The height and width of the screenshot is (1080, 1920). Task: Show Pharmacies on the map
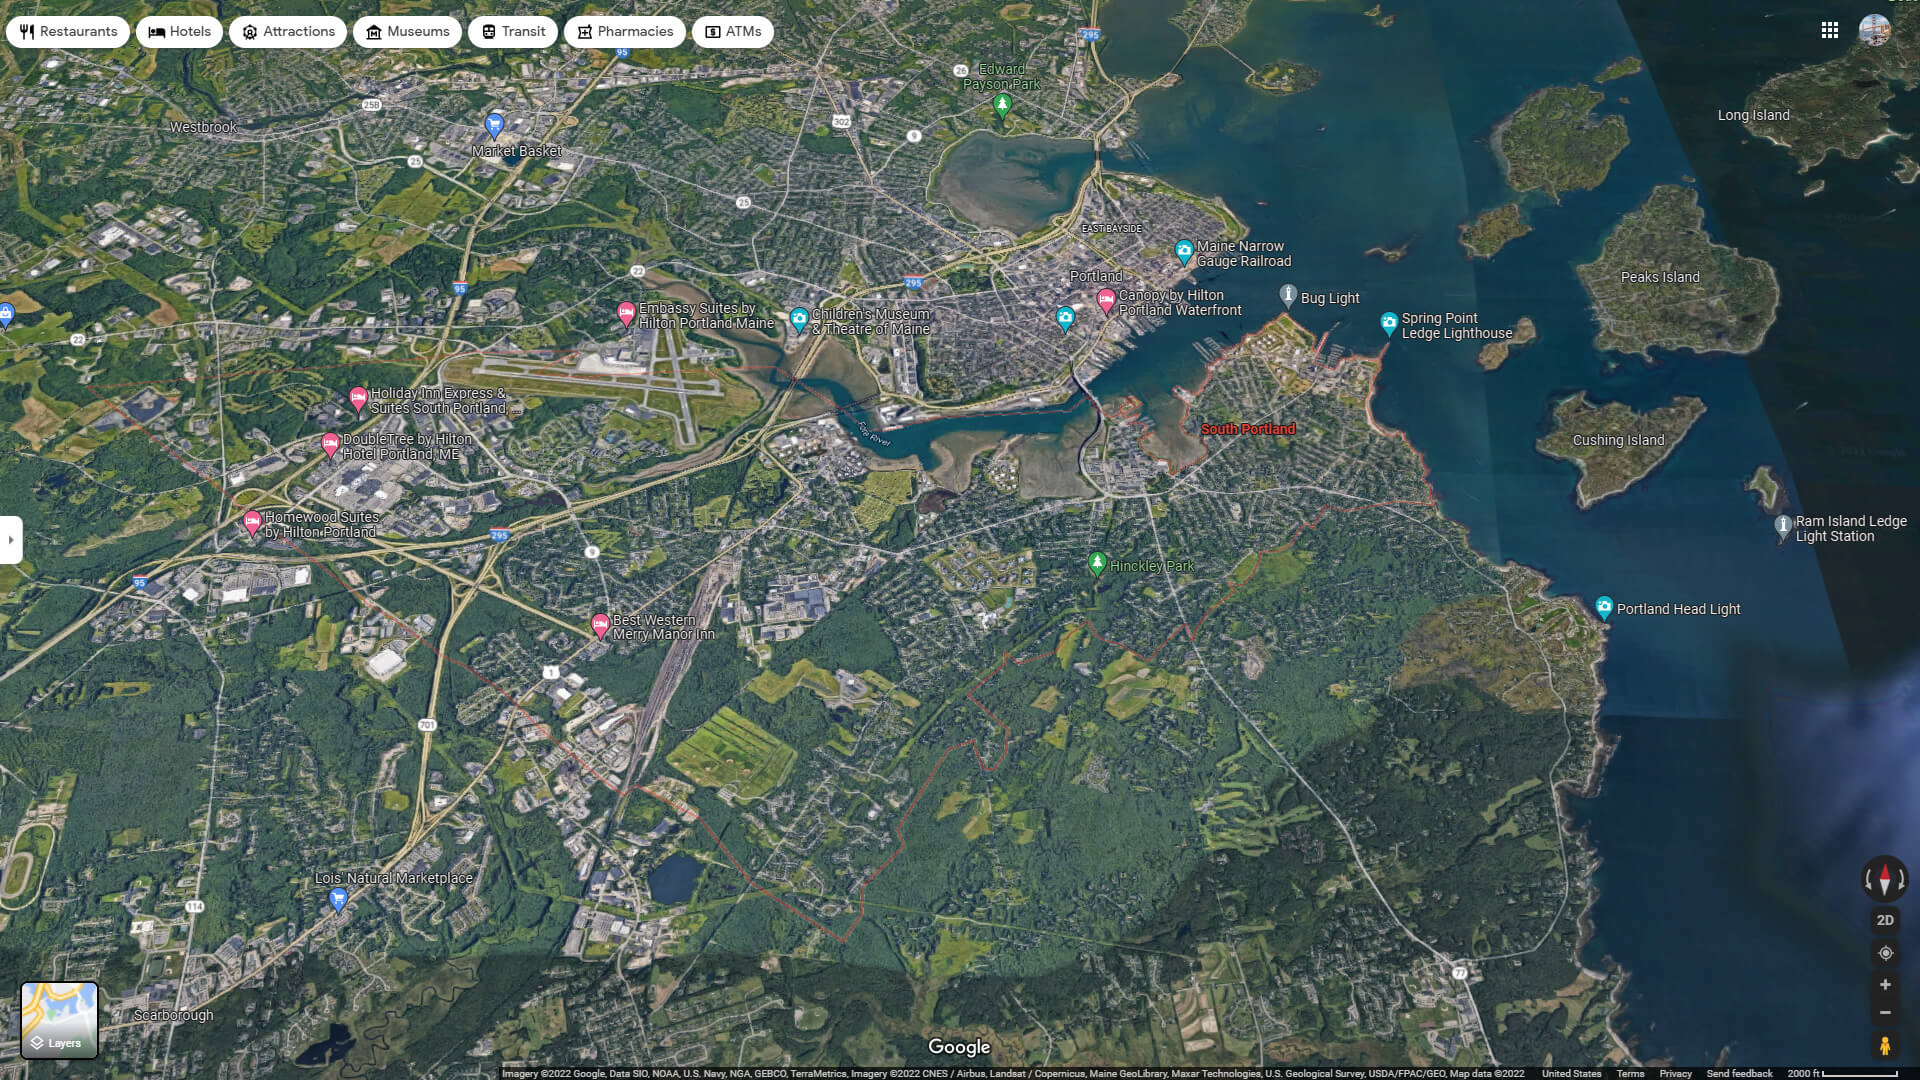pos(625,32)
